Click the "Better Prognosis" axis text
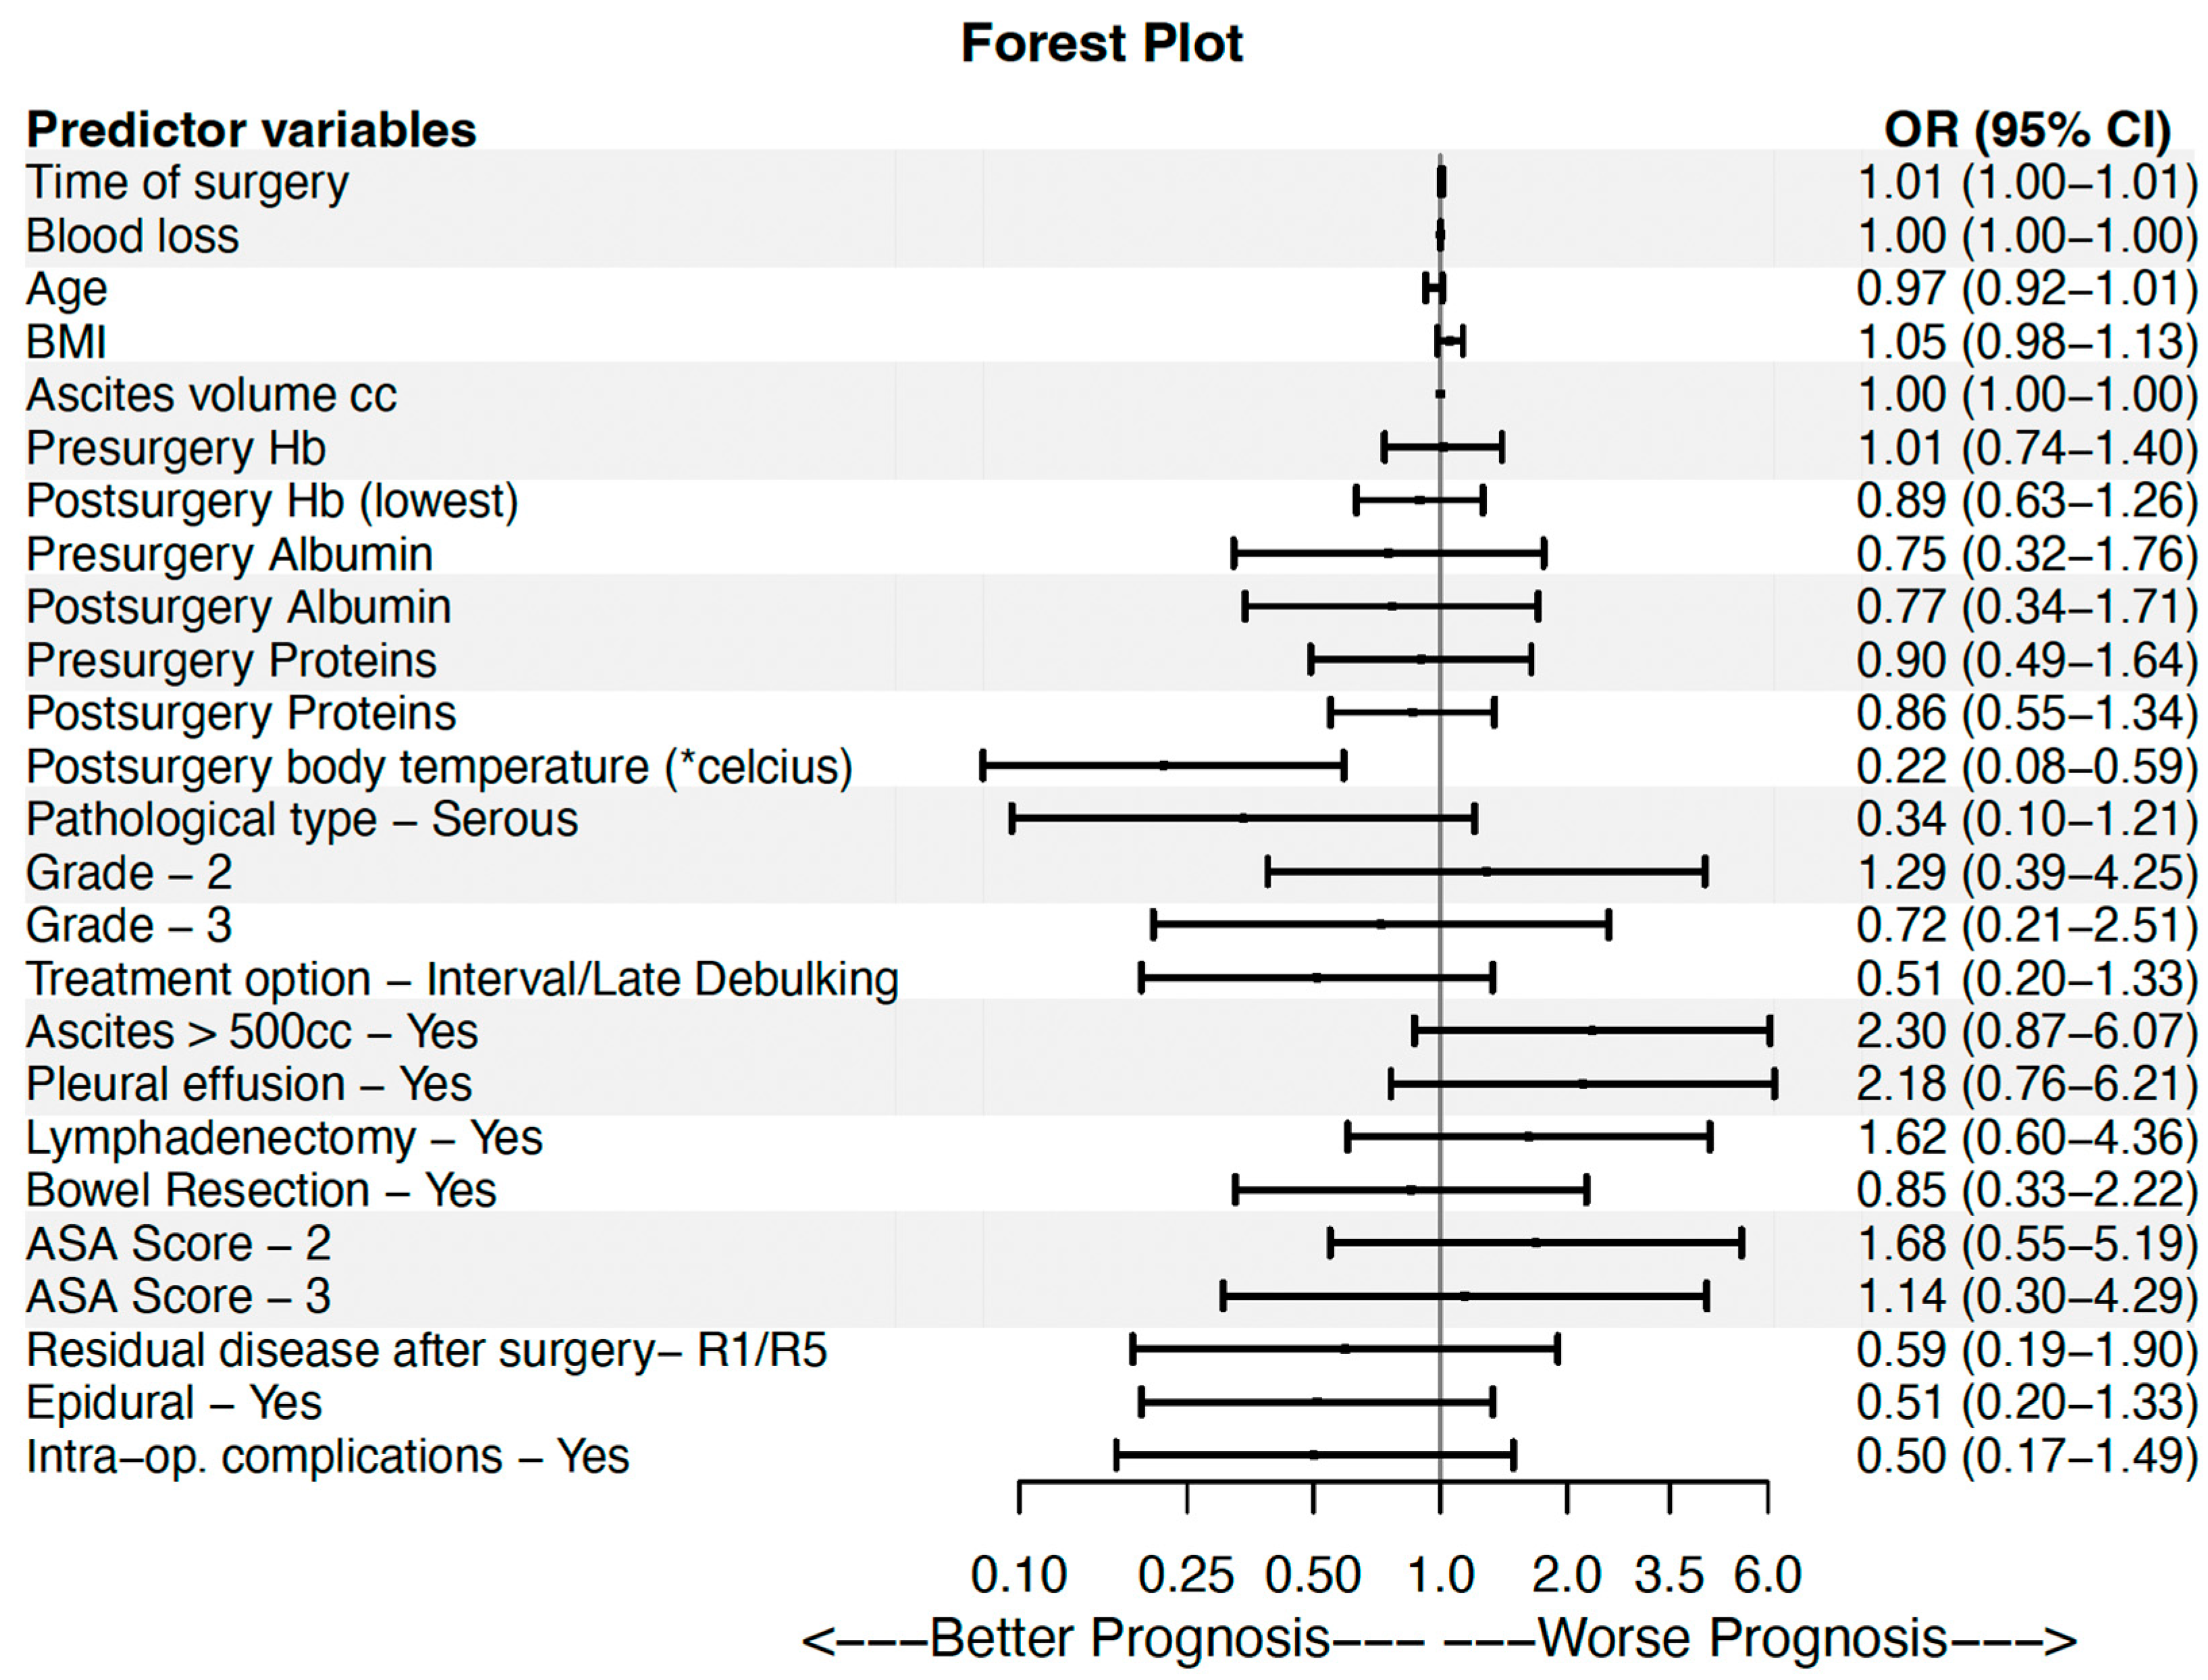This screenshot has height=1680, width=2208. click(x=1129, y=1638)
